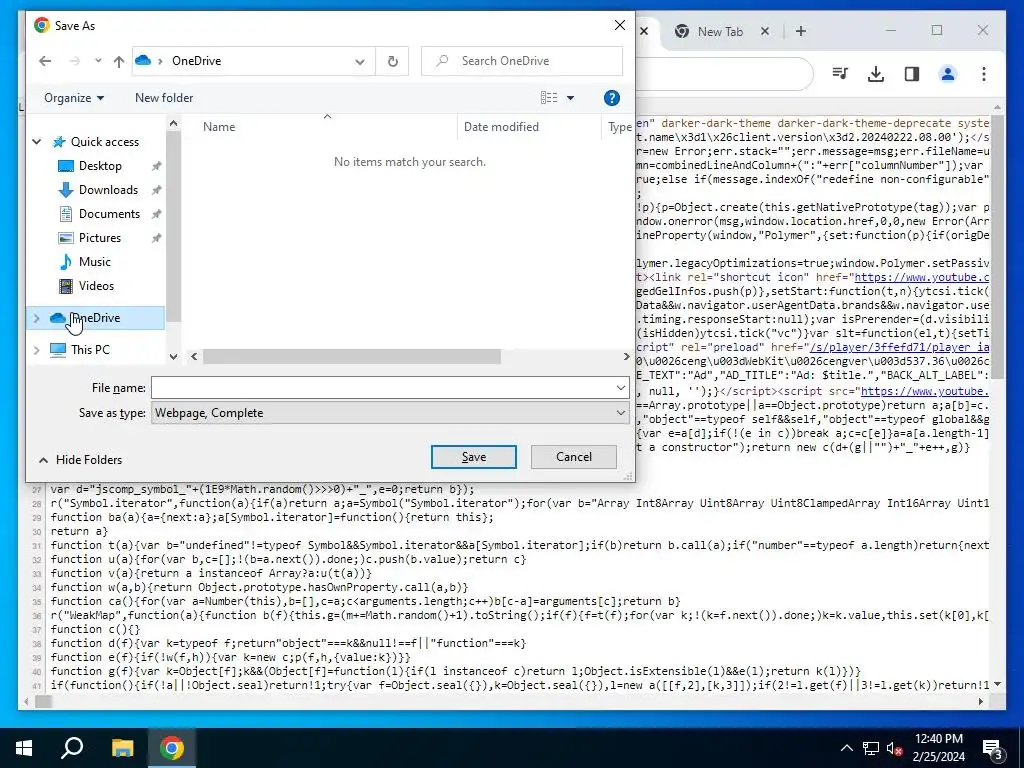Go back in Save As dialog
The height and width of the screenshot is (768, 1024).
click(45, 61)
